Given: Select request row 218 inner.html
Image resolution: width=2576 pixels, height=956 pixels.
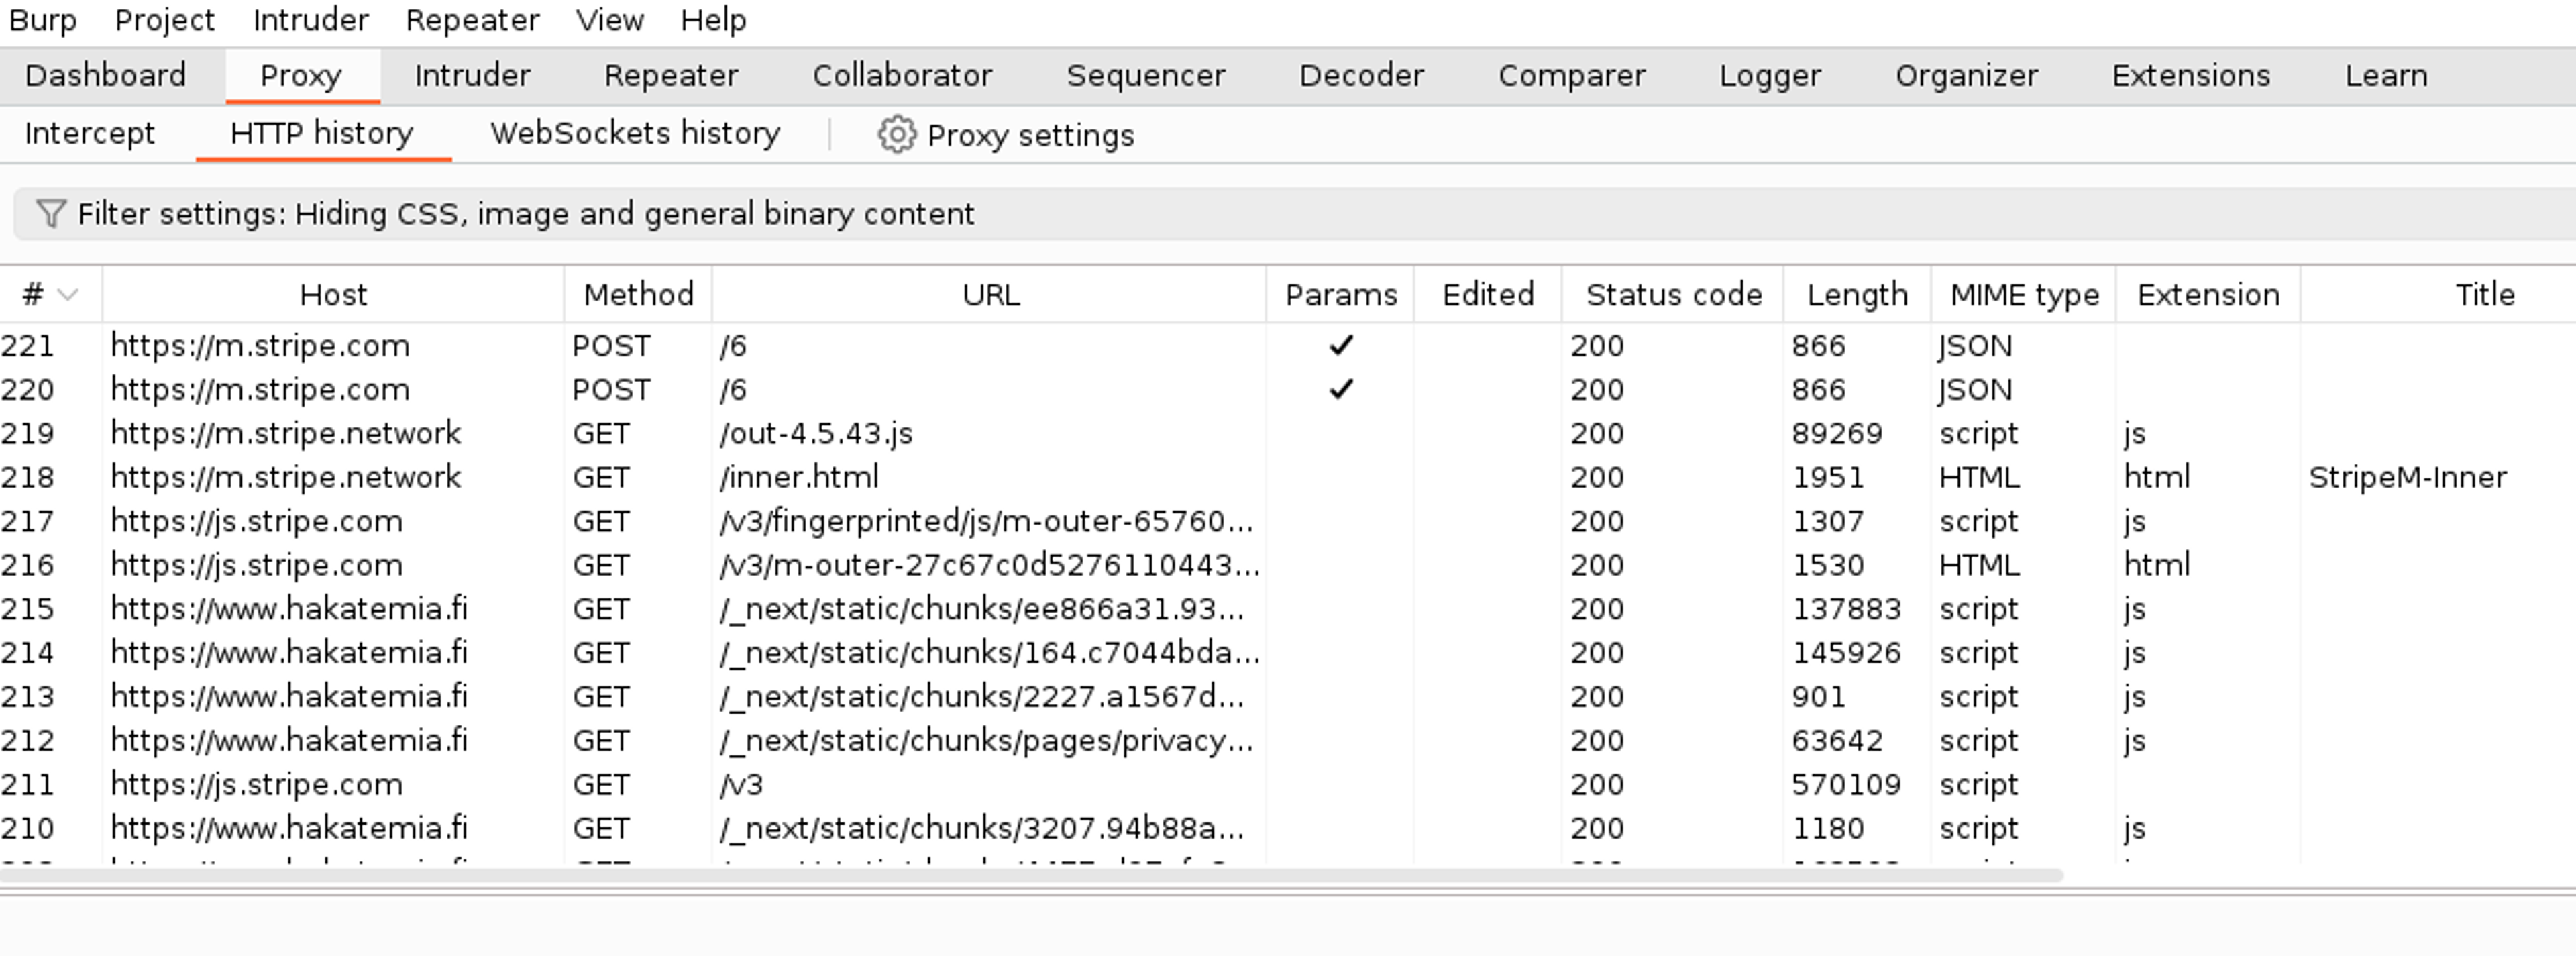Looking at the screenshot, I should (x=798, y=477).
